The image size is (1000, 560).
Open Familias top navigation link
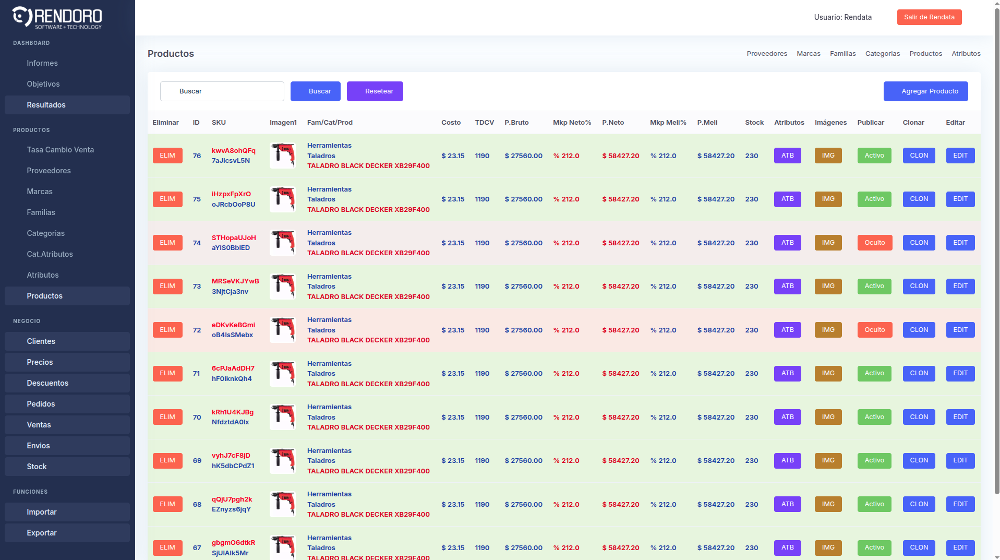click(842, 54)
